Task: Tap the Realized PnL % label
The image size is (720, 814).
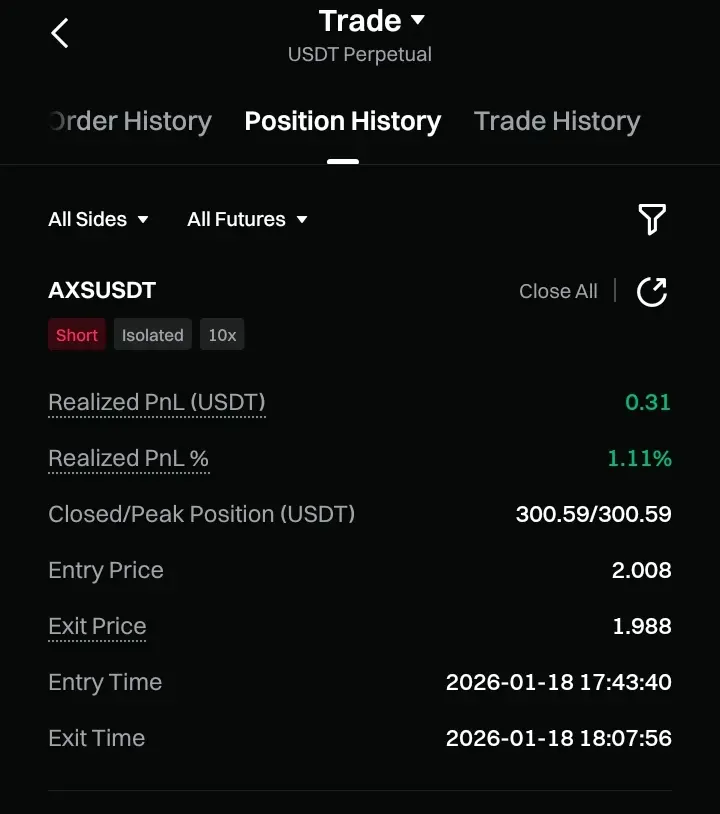Action: pos(129,459)
